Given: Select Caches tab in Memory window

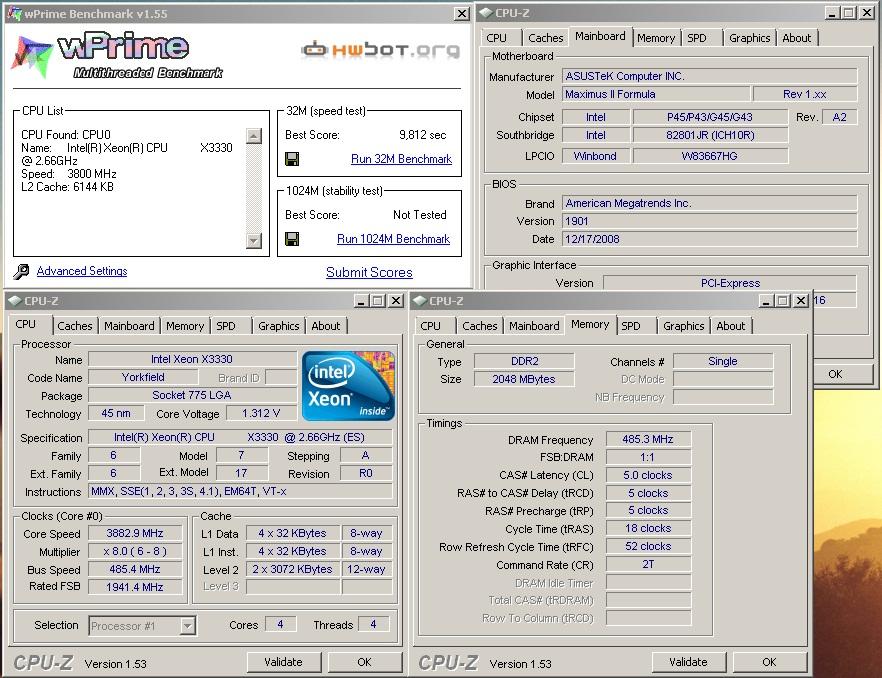Looking at the screenshot, I should [480, 326].
